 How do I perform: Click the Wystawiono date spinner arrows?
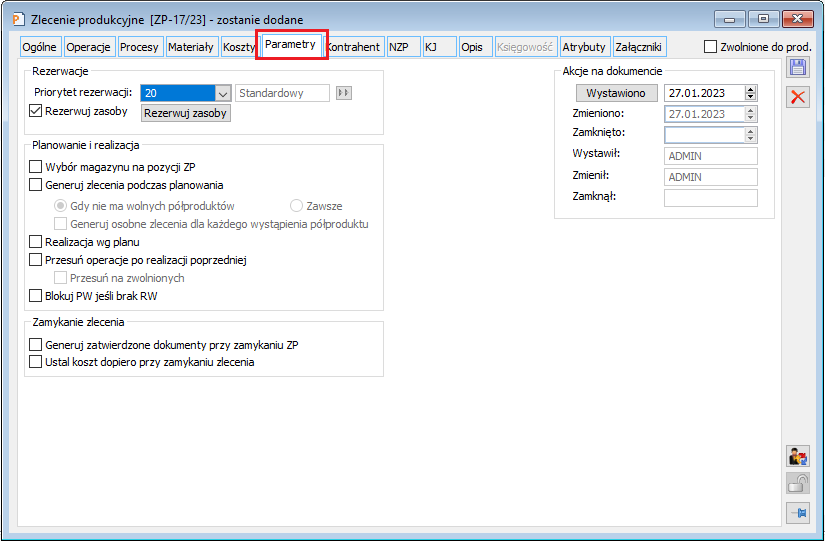(751, 93)
